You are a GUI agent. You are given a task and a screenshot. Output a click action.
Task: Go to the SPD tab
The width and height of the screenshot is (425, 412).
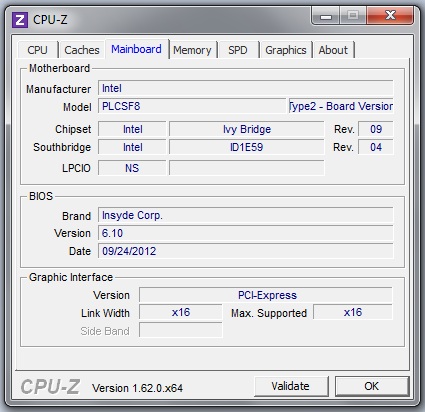click(x=238, y=50)
